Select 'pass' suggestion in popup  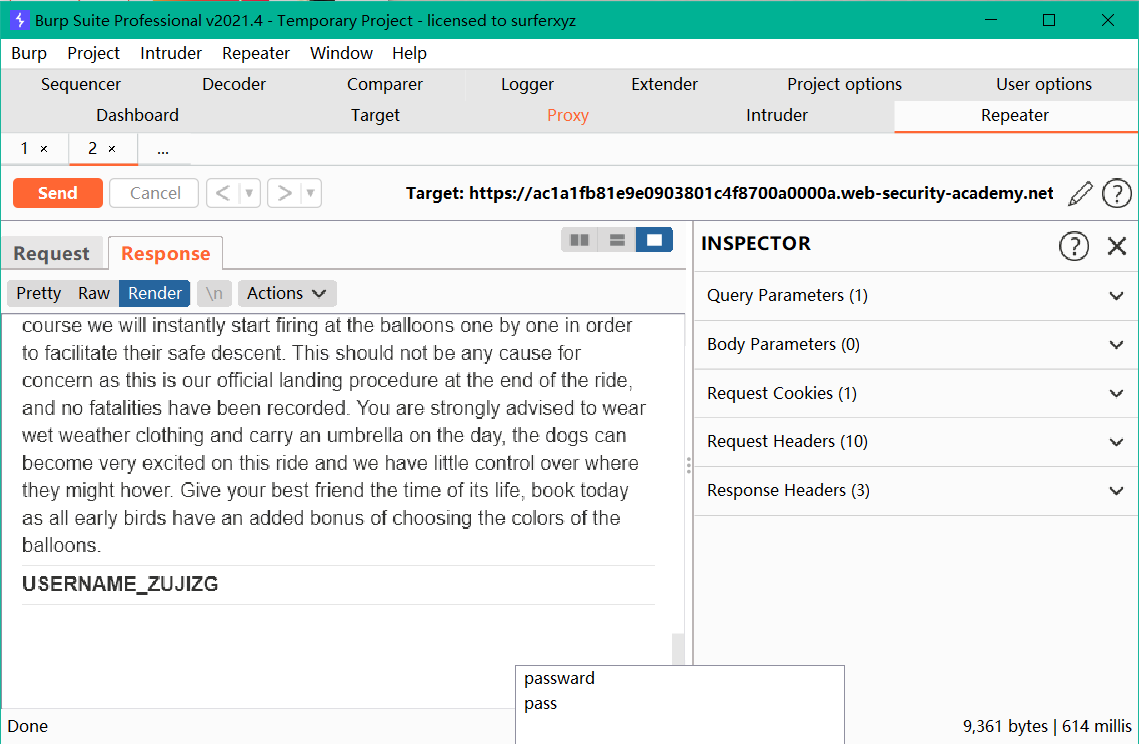click(540, 703)
